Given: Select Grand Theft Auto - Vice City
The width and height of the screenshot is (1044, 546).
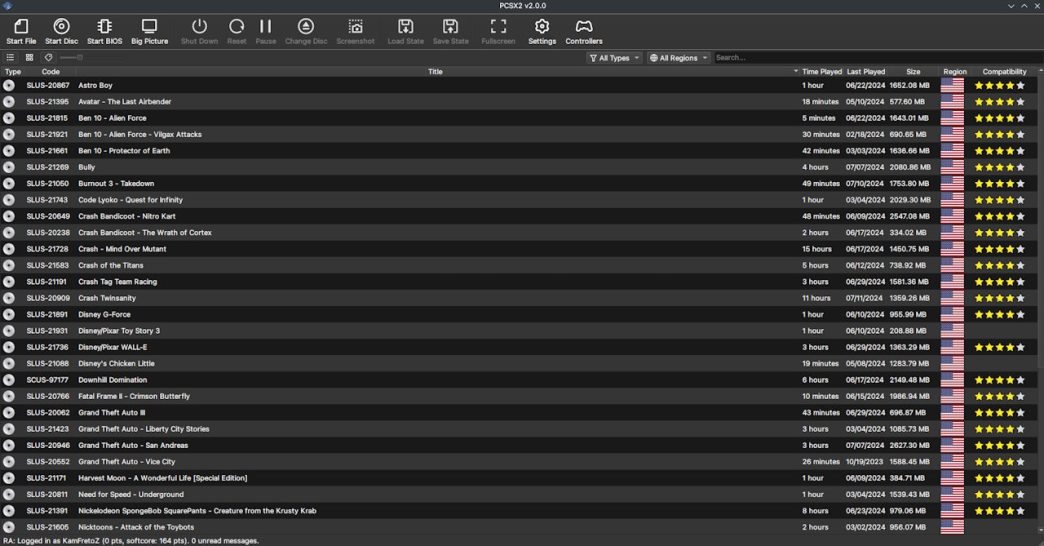Looking at the screenshot, I should [x=127, y=461].
